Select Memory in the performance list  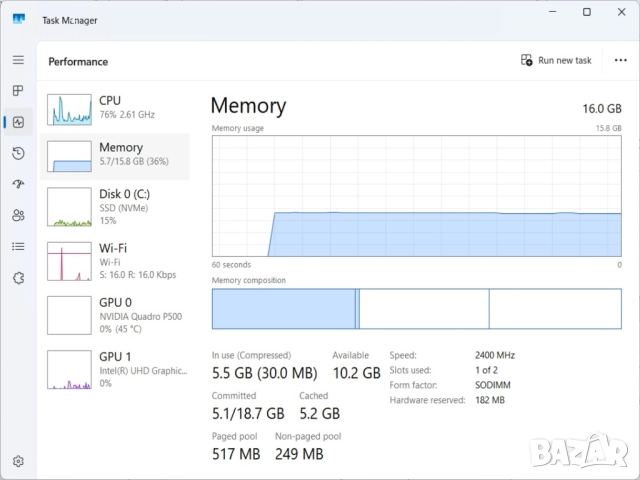[x=115, y=155]
